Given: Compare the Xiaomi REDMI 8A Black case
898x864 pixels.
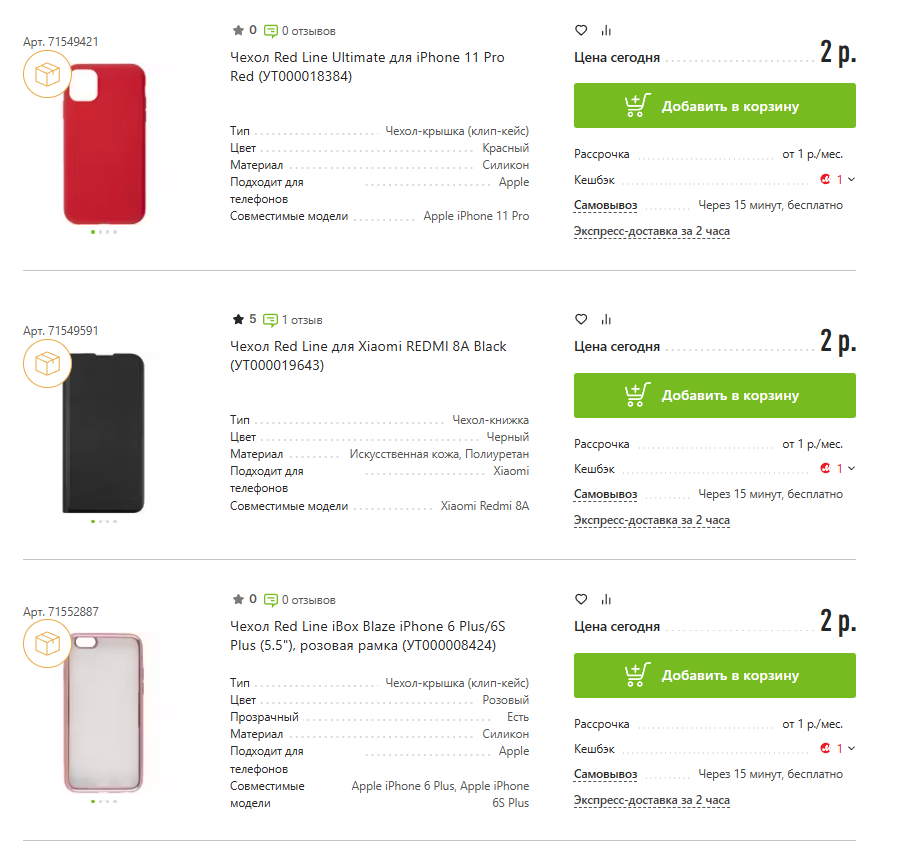Looking at the screenshot, I should click(x=606, y=319).
